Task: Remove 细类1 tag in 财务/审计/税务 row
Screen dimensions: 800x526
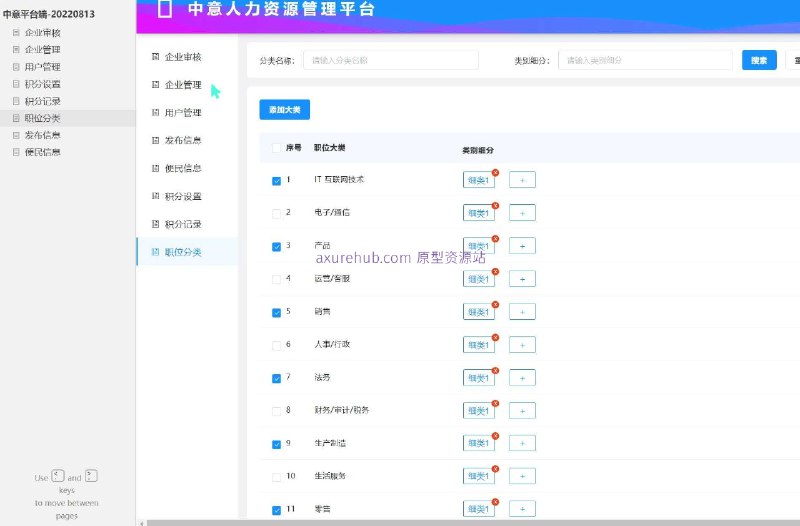Action: [x=495, y=403]
